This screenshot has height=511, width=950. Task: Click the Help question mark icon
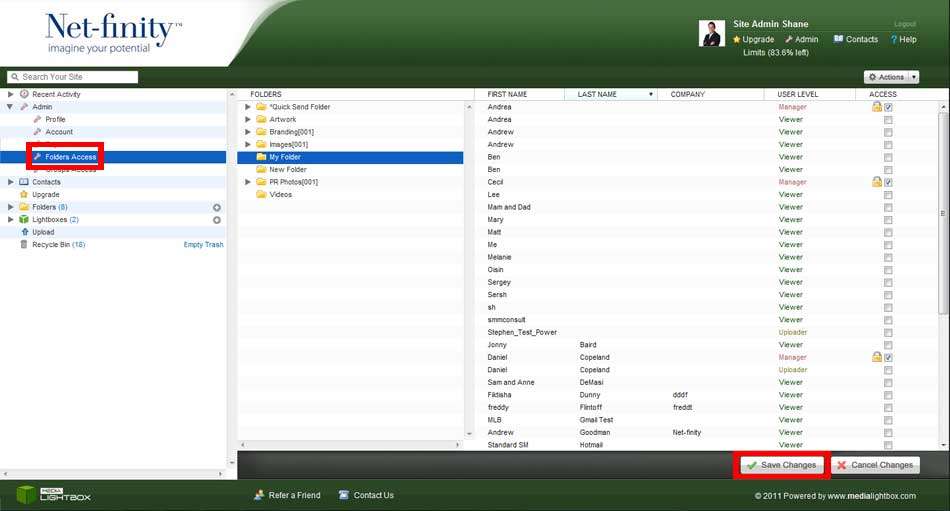893,40
